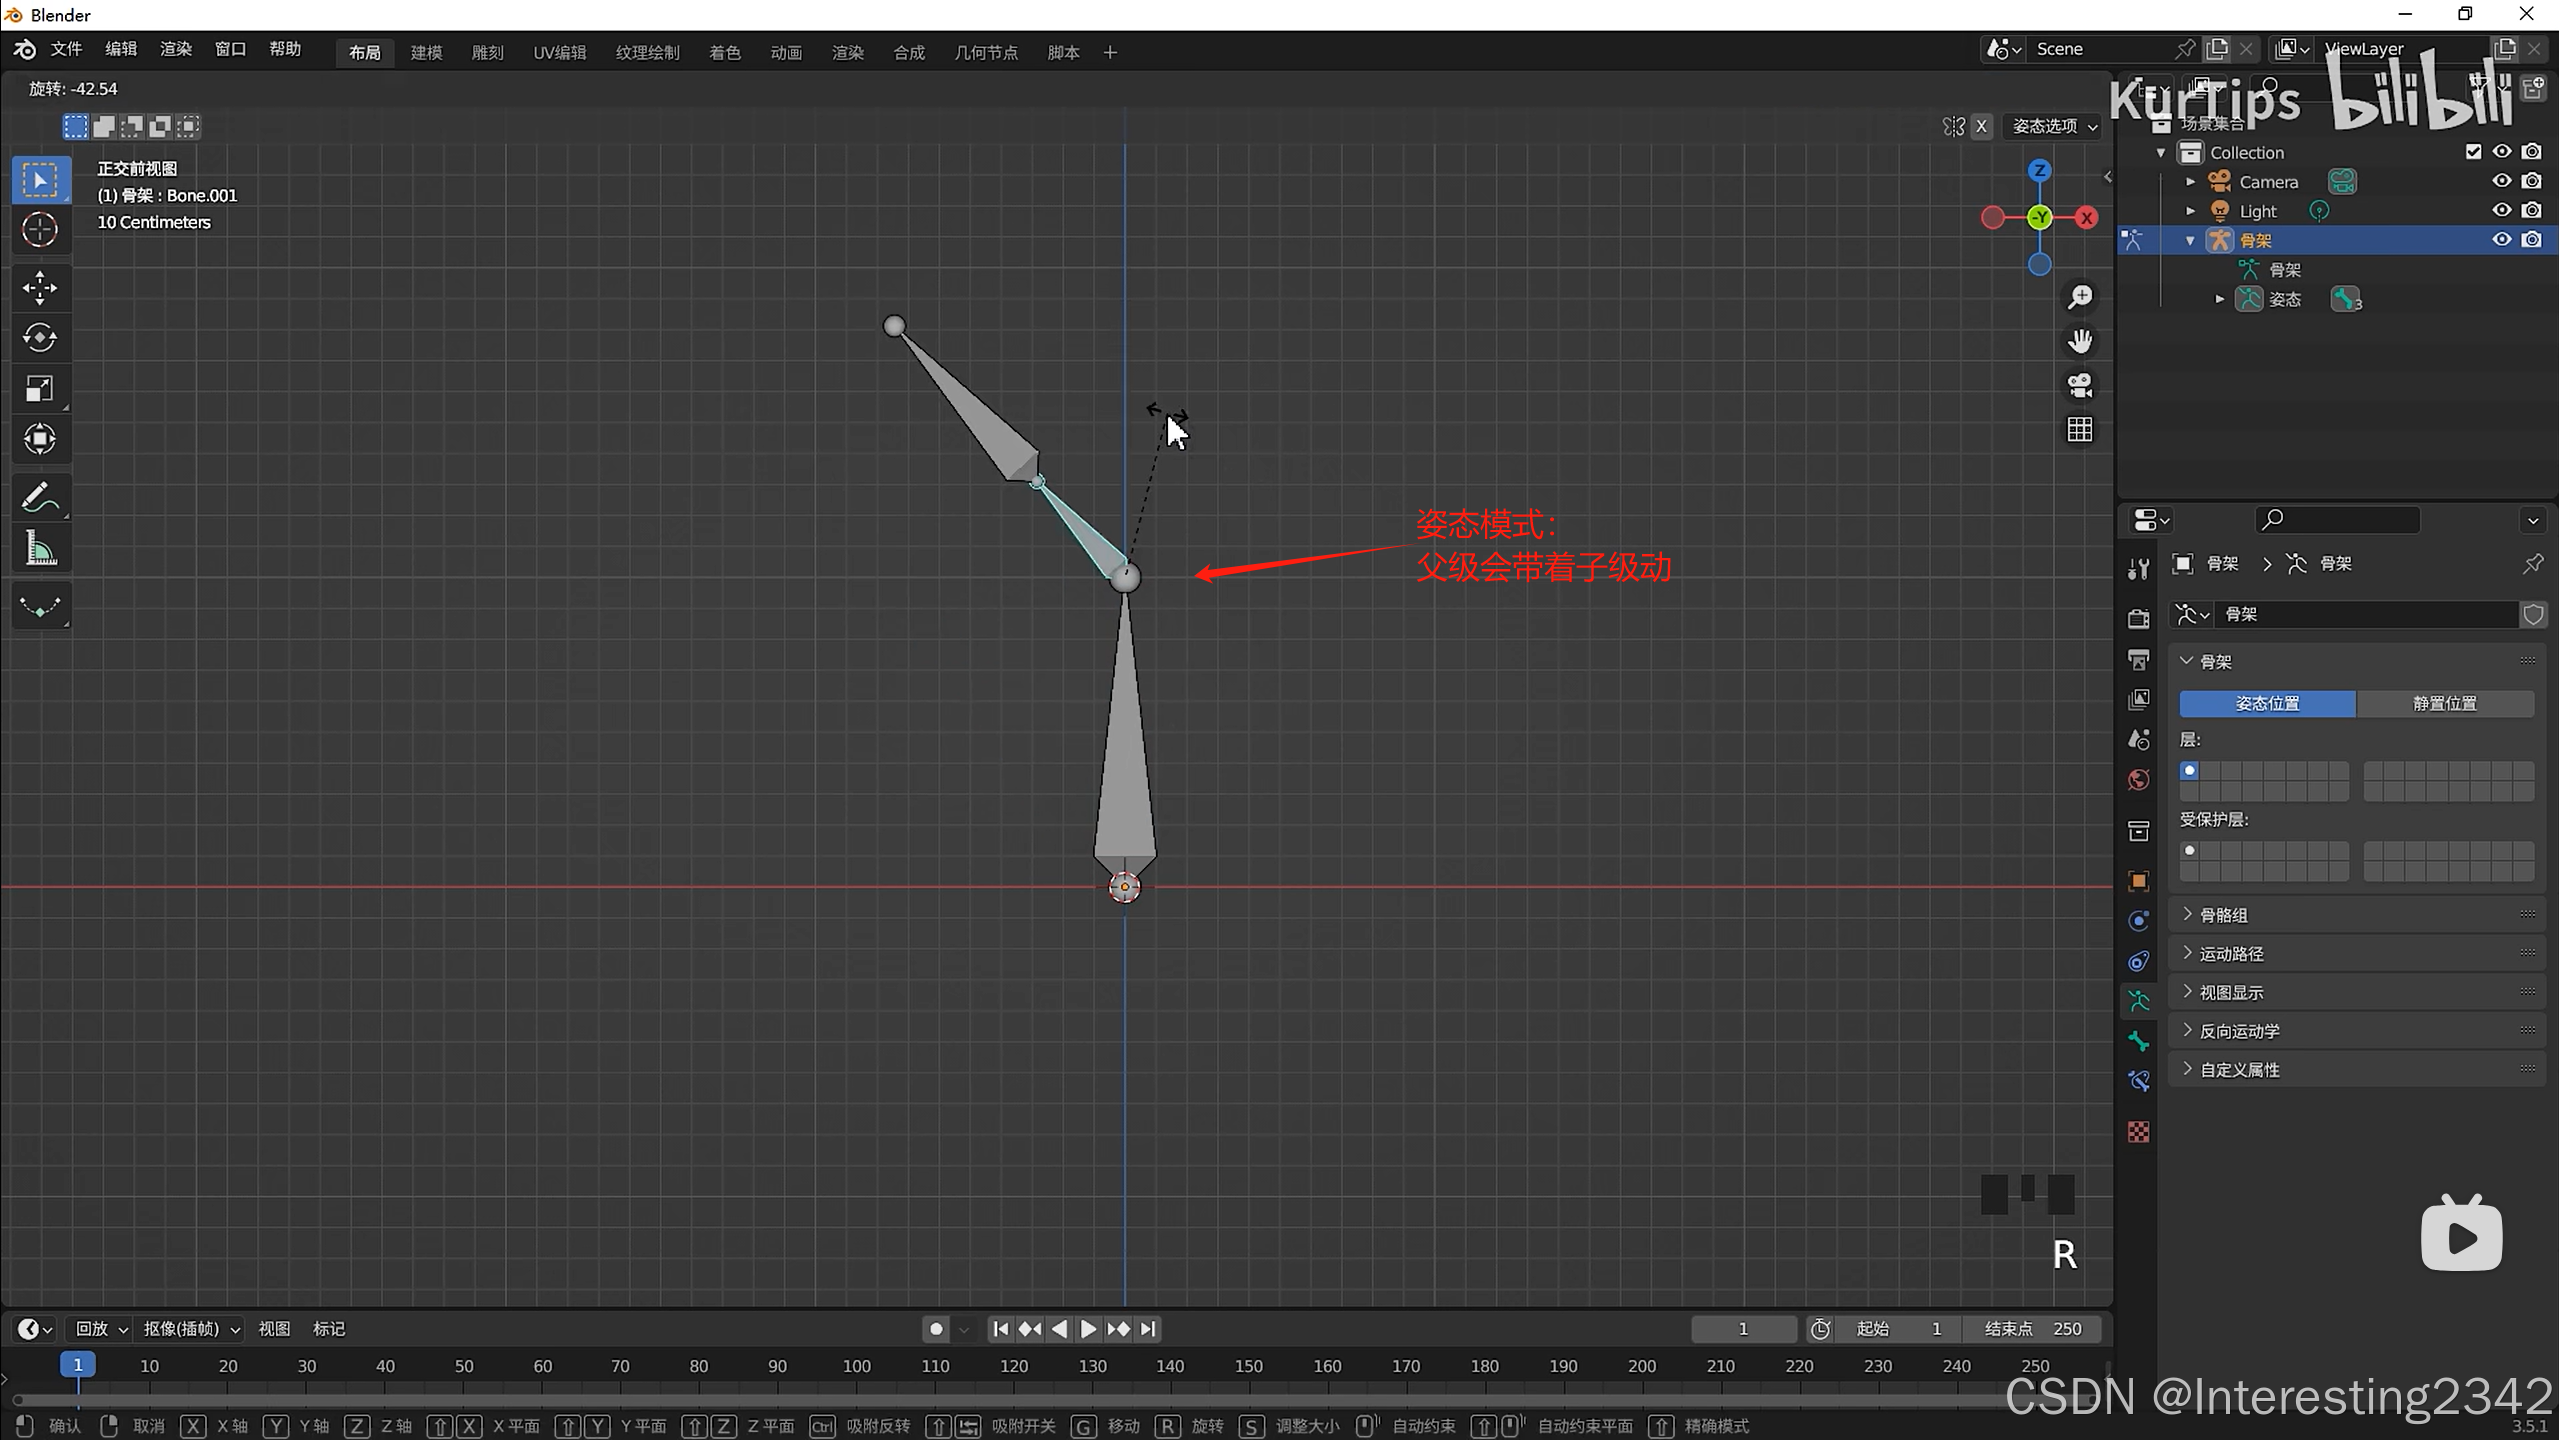This screenshot has height=1440, width=2559.
Task: Activate the Annotate pencil tool
Action: tap(40, 497)
